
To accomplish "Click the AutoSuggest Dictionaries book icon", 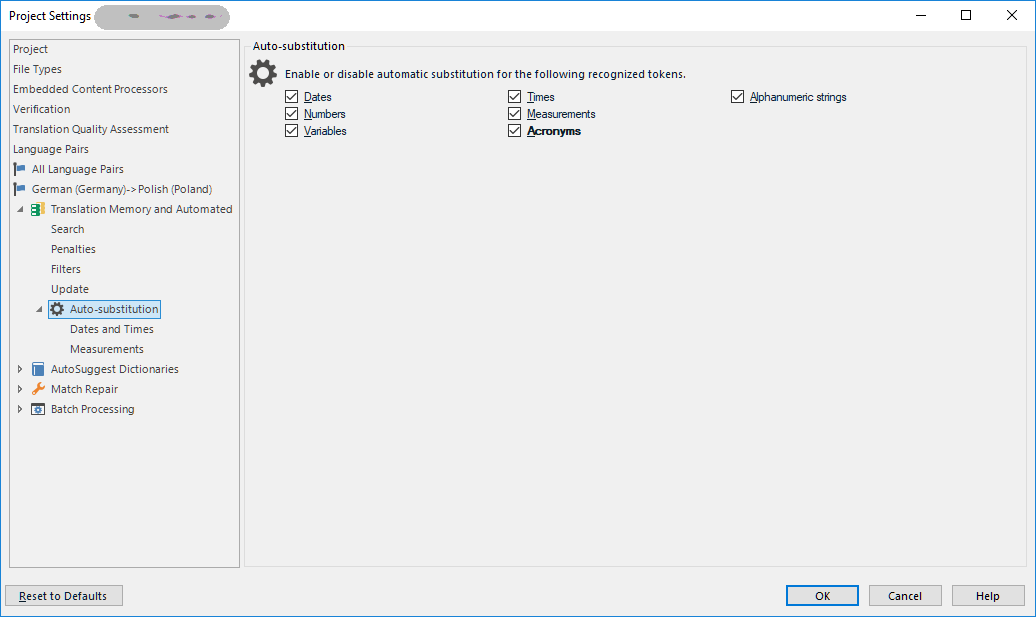I will (38, 369).
